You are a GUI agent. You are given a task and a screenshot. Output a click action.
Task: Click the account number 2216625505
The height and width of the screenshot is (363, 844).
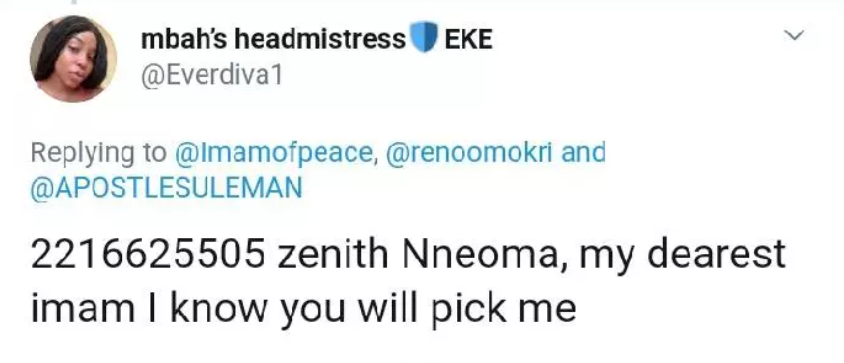[x=147, y=255]
